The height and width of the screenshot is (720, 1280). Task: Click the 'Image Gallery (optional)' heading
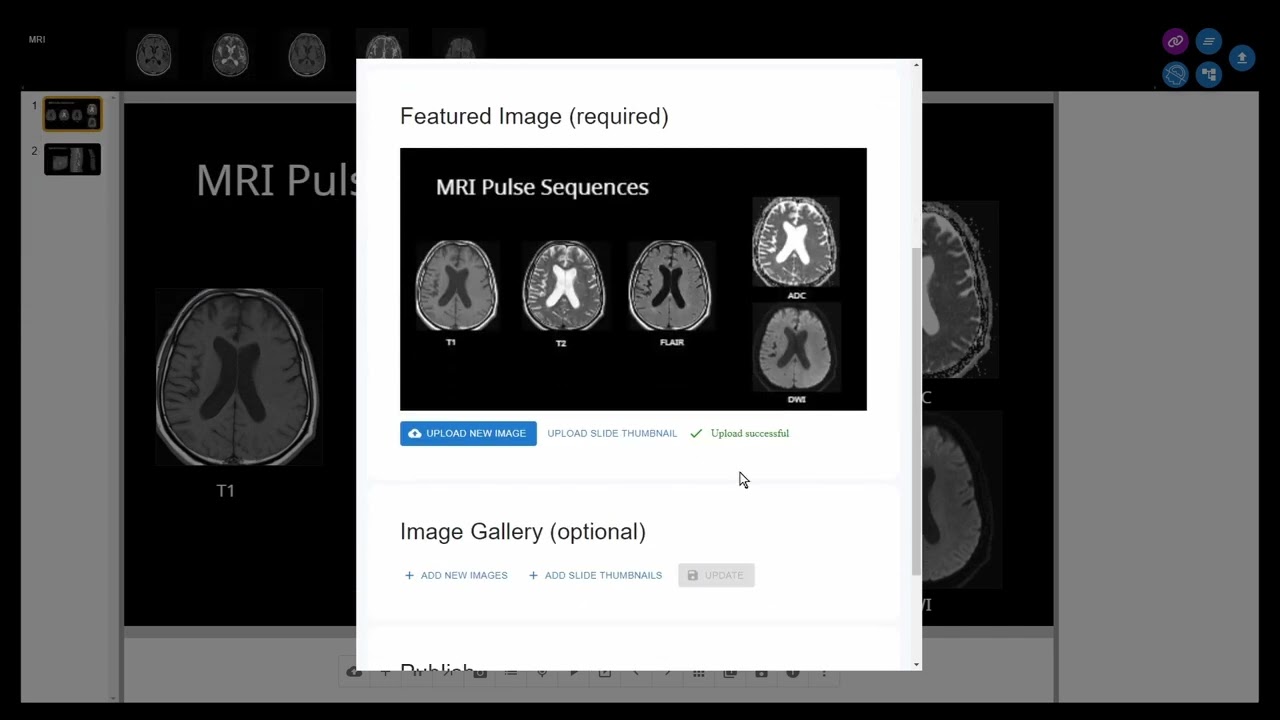pos(523,531)
